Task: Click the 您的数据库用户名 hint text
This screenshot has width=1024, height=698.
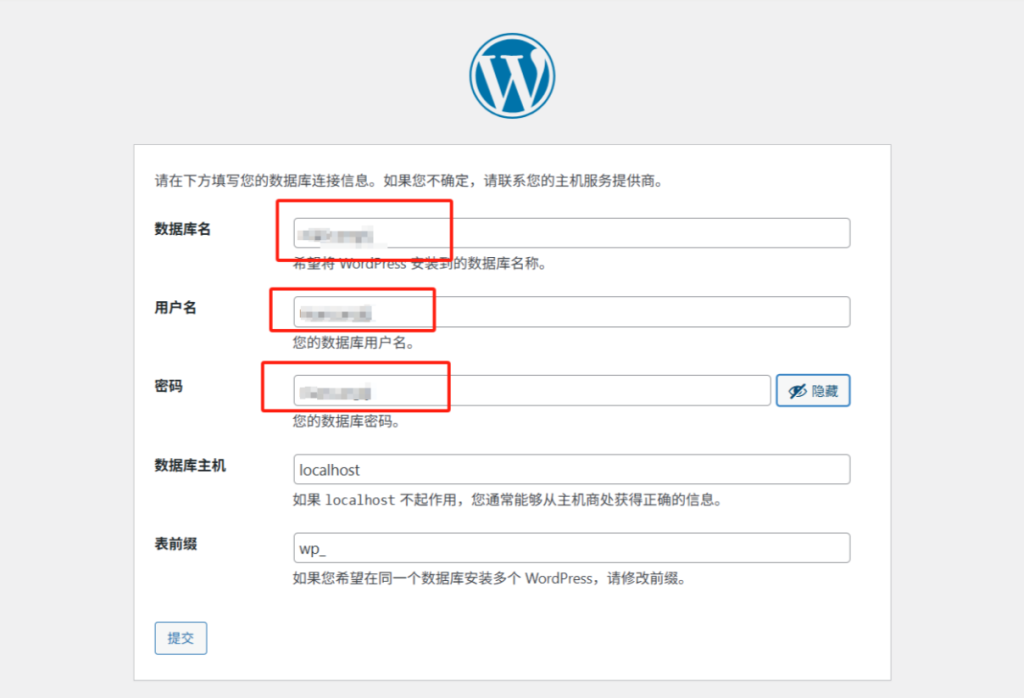Action: pyautogui.click(x=353, y=343)
